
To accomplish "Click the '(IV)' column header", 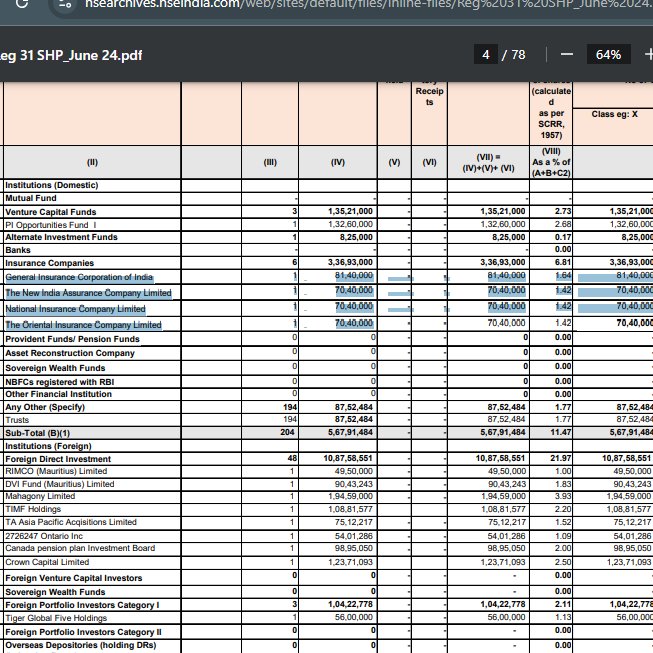I will pyautogui.click(x=338, y=163).
